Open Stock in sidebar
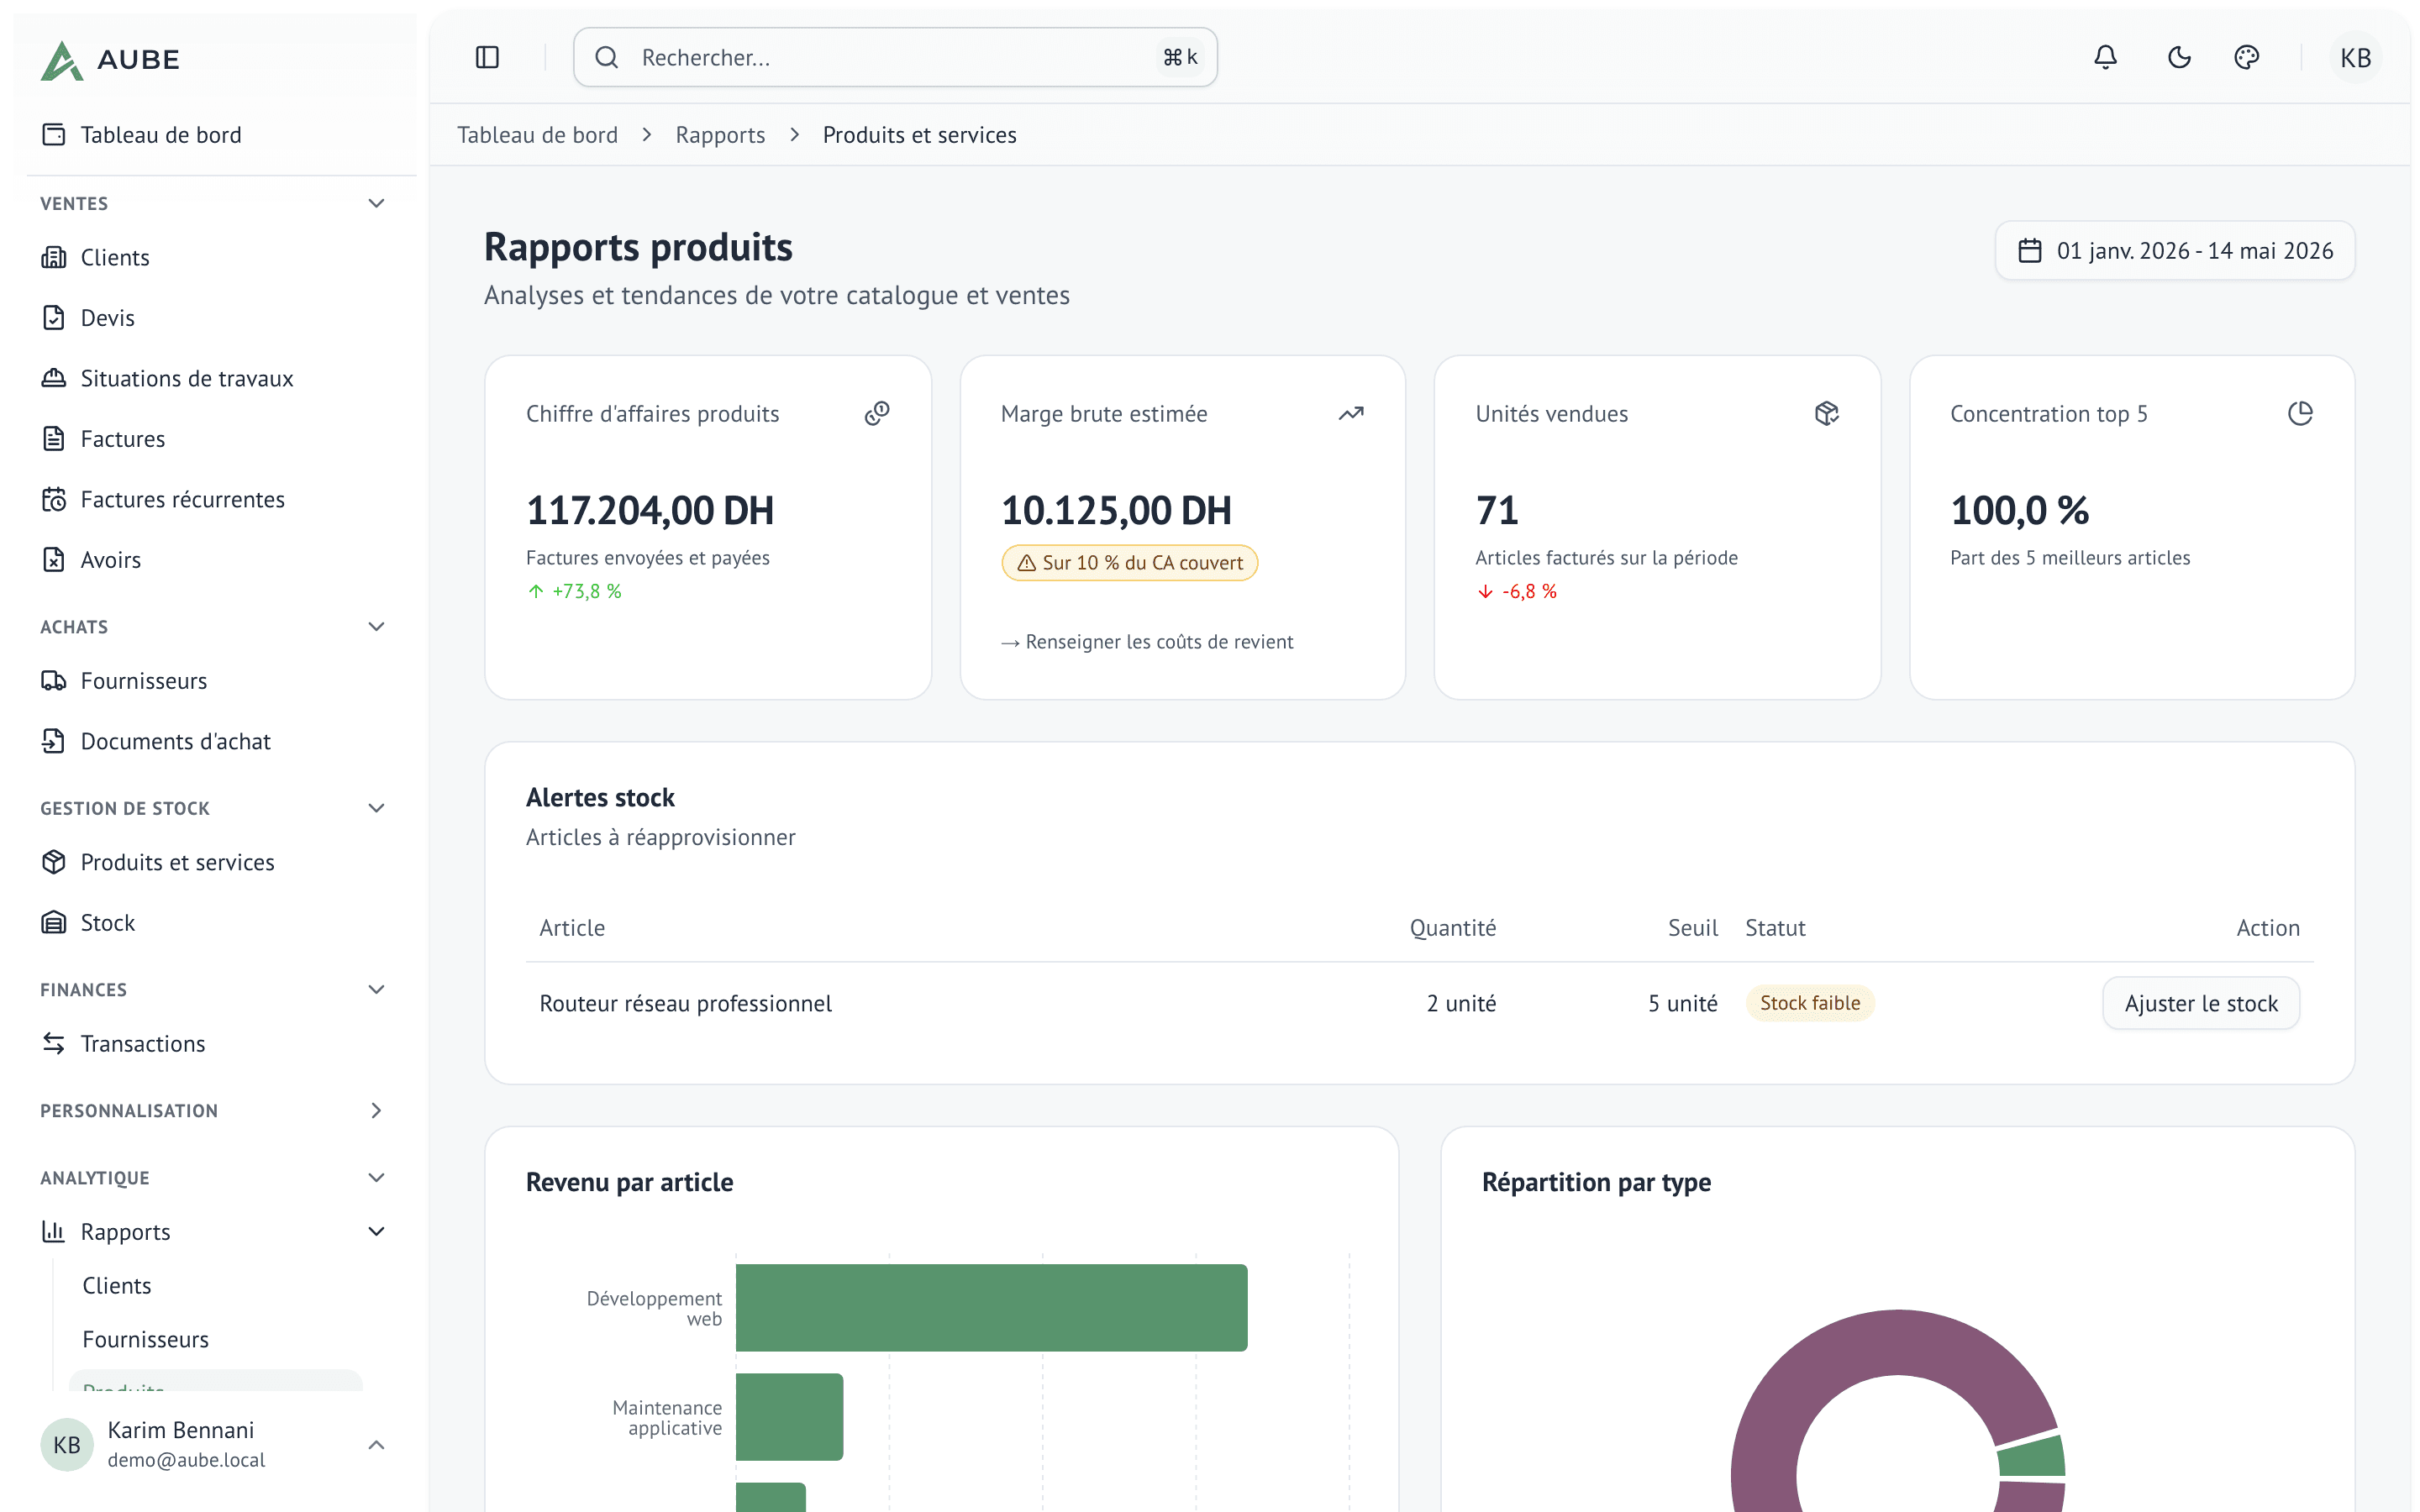Image resolution: width=2420 pixels, height=1512 pixels. (215, 922)
